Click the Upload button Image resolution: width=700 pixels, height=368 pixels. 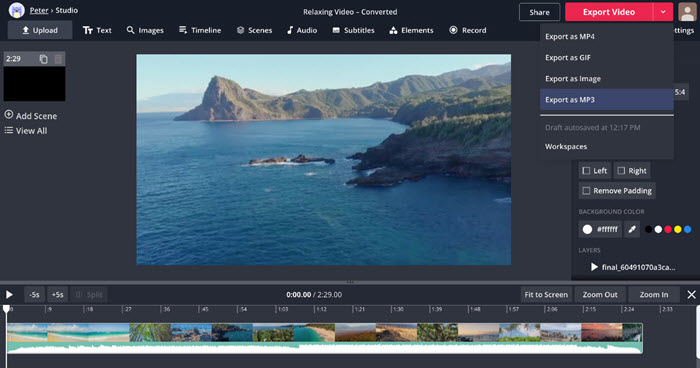pyautogui.click(x=40, y=30)
